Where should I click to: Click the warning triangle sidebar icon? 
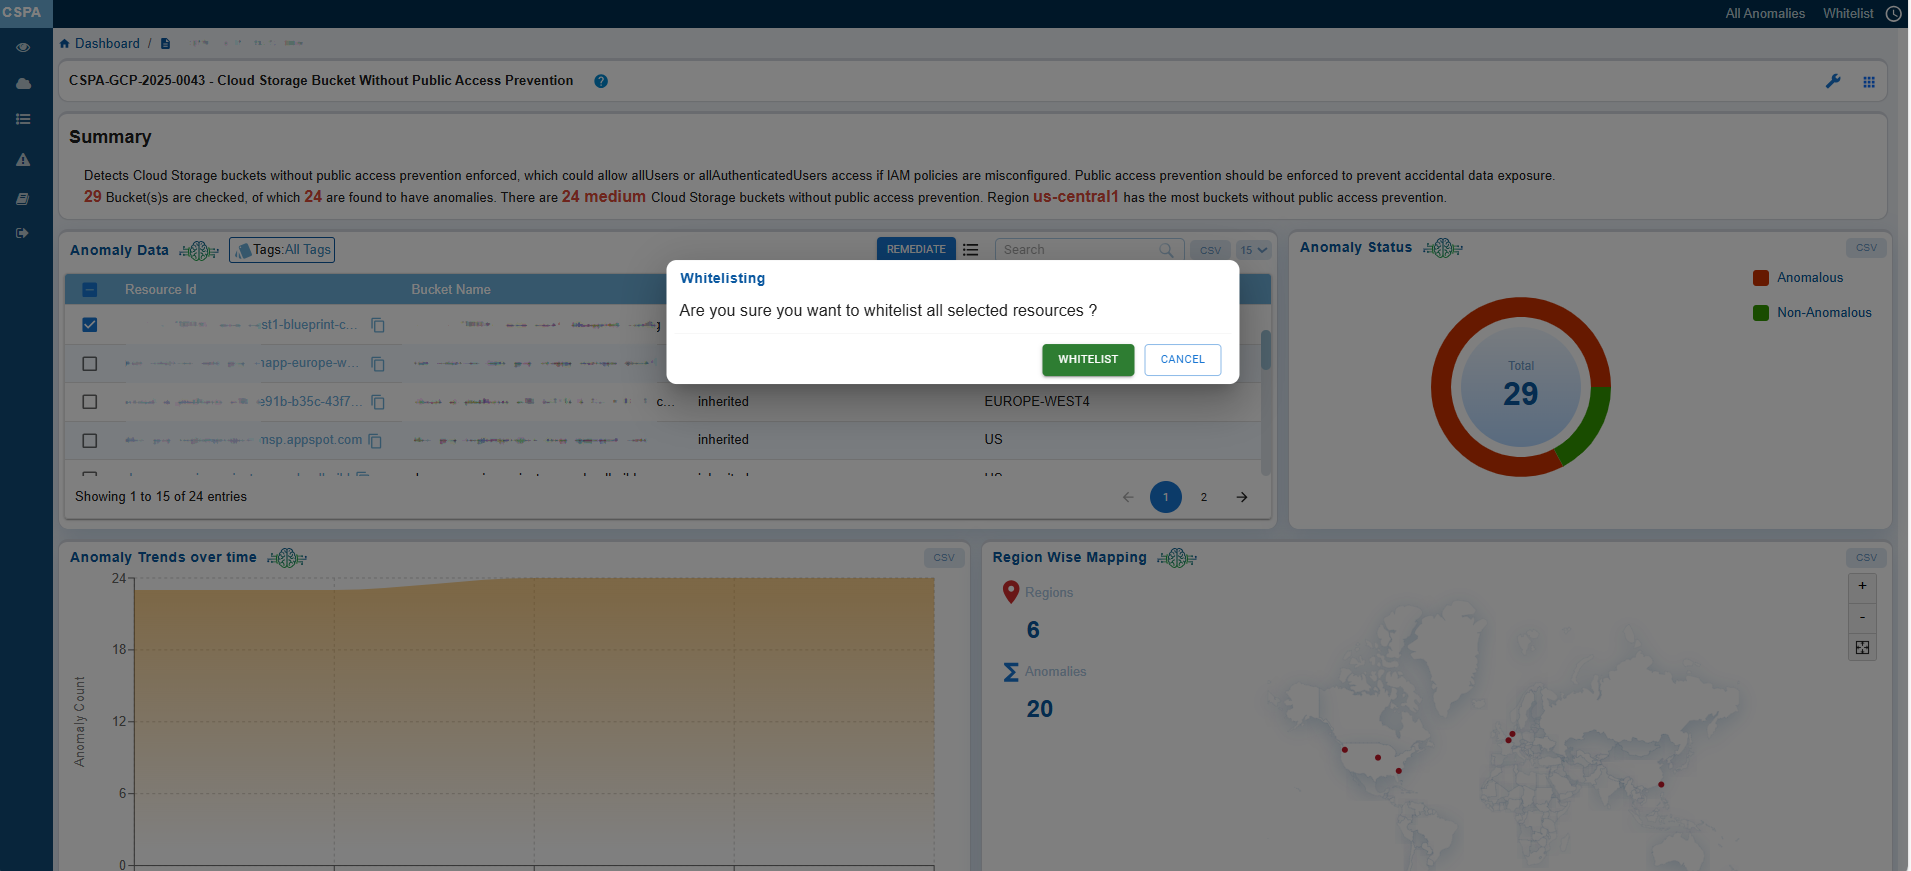(23, 160)
